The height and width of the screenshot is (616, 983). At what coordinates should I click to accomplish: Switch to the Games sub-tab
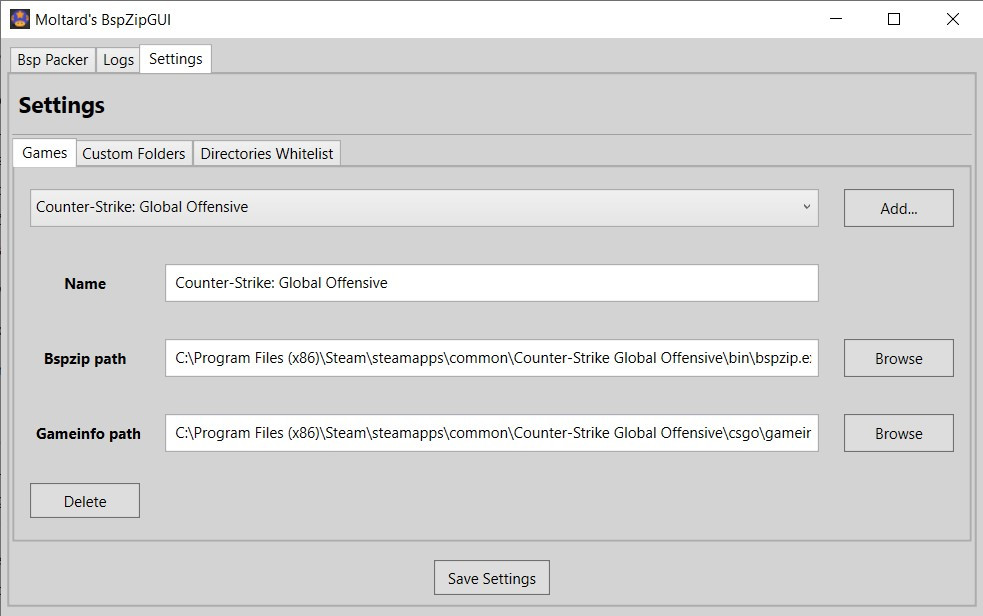tap(43, 153)
